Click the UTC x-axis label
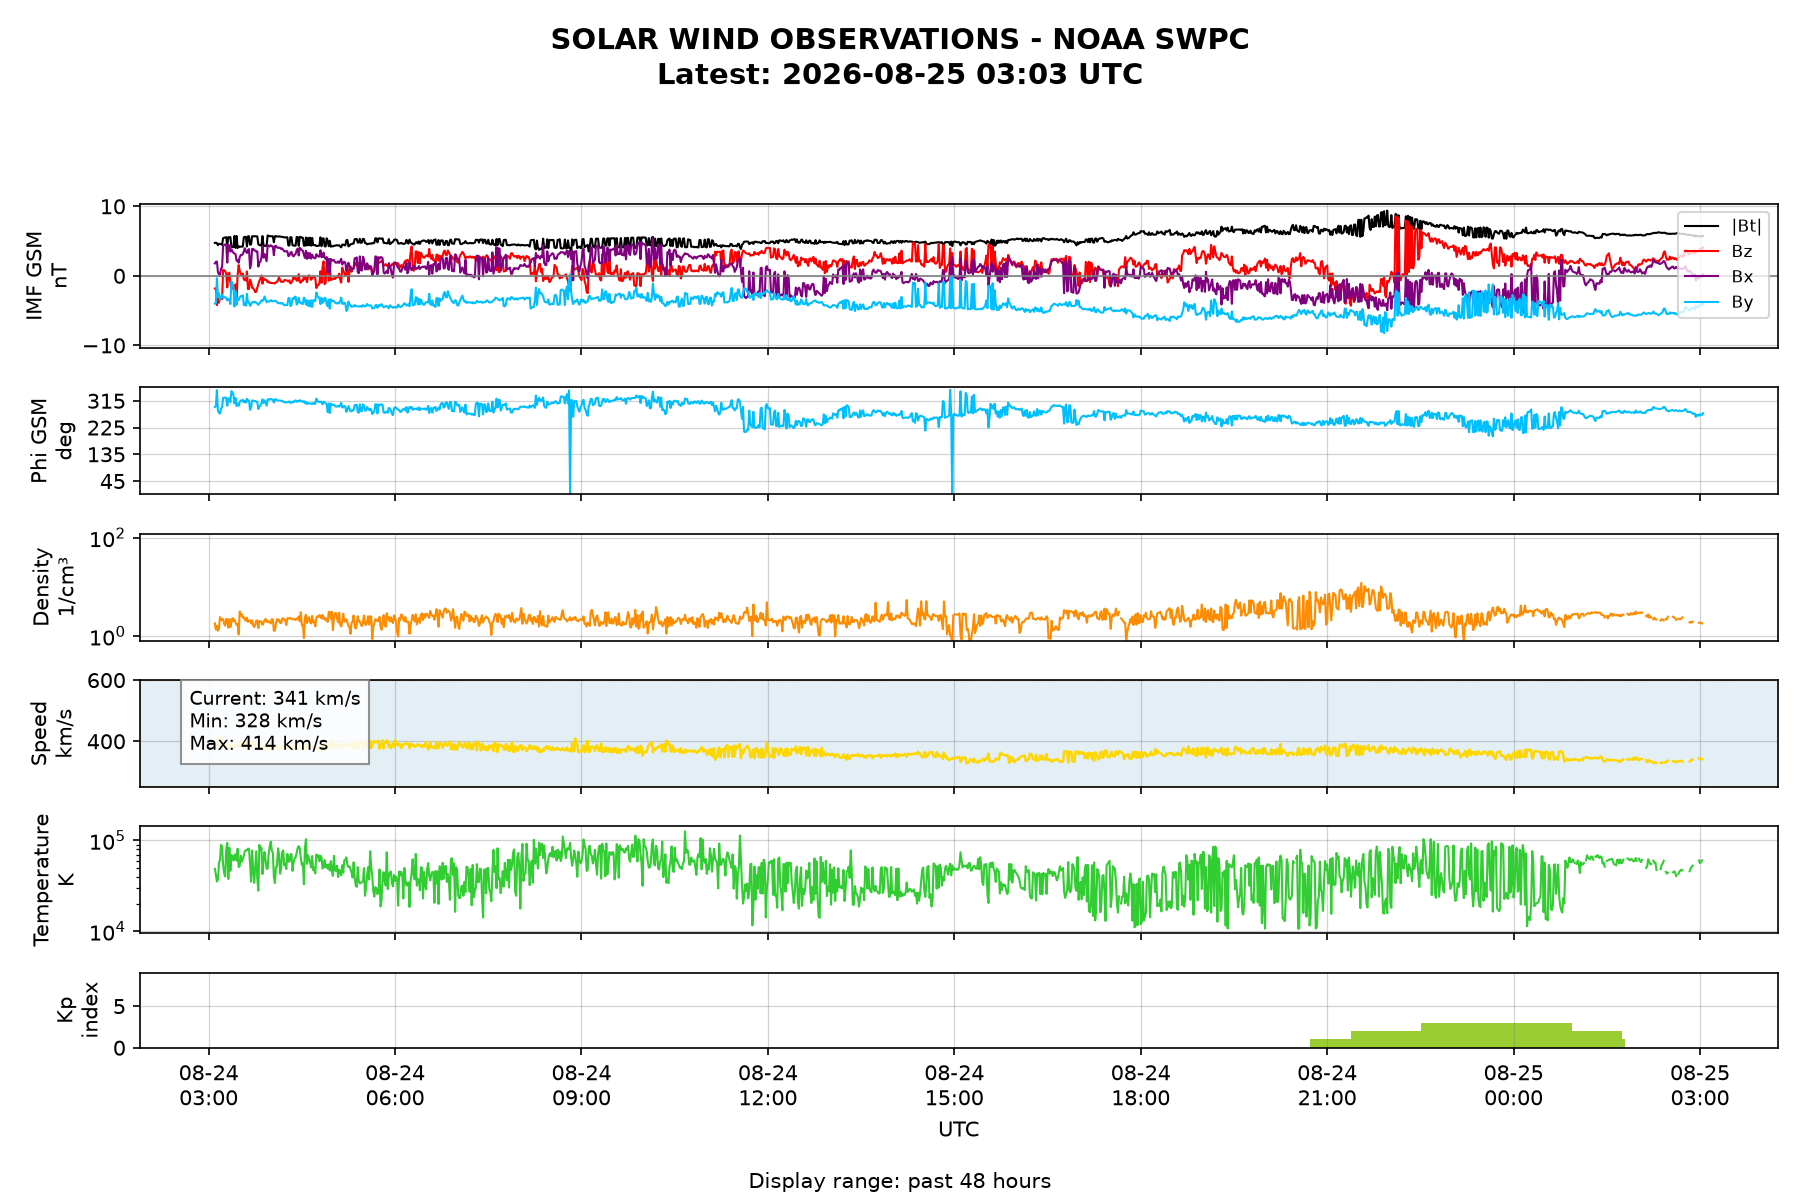Image resolution: width=1800 pixels, height=1200 pixels. (x=959, y=1130)
